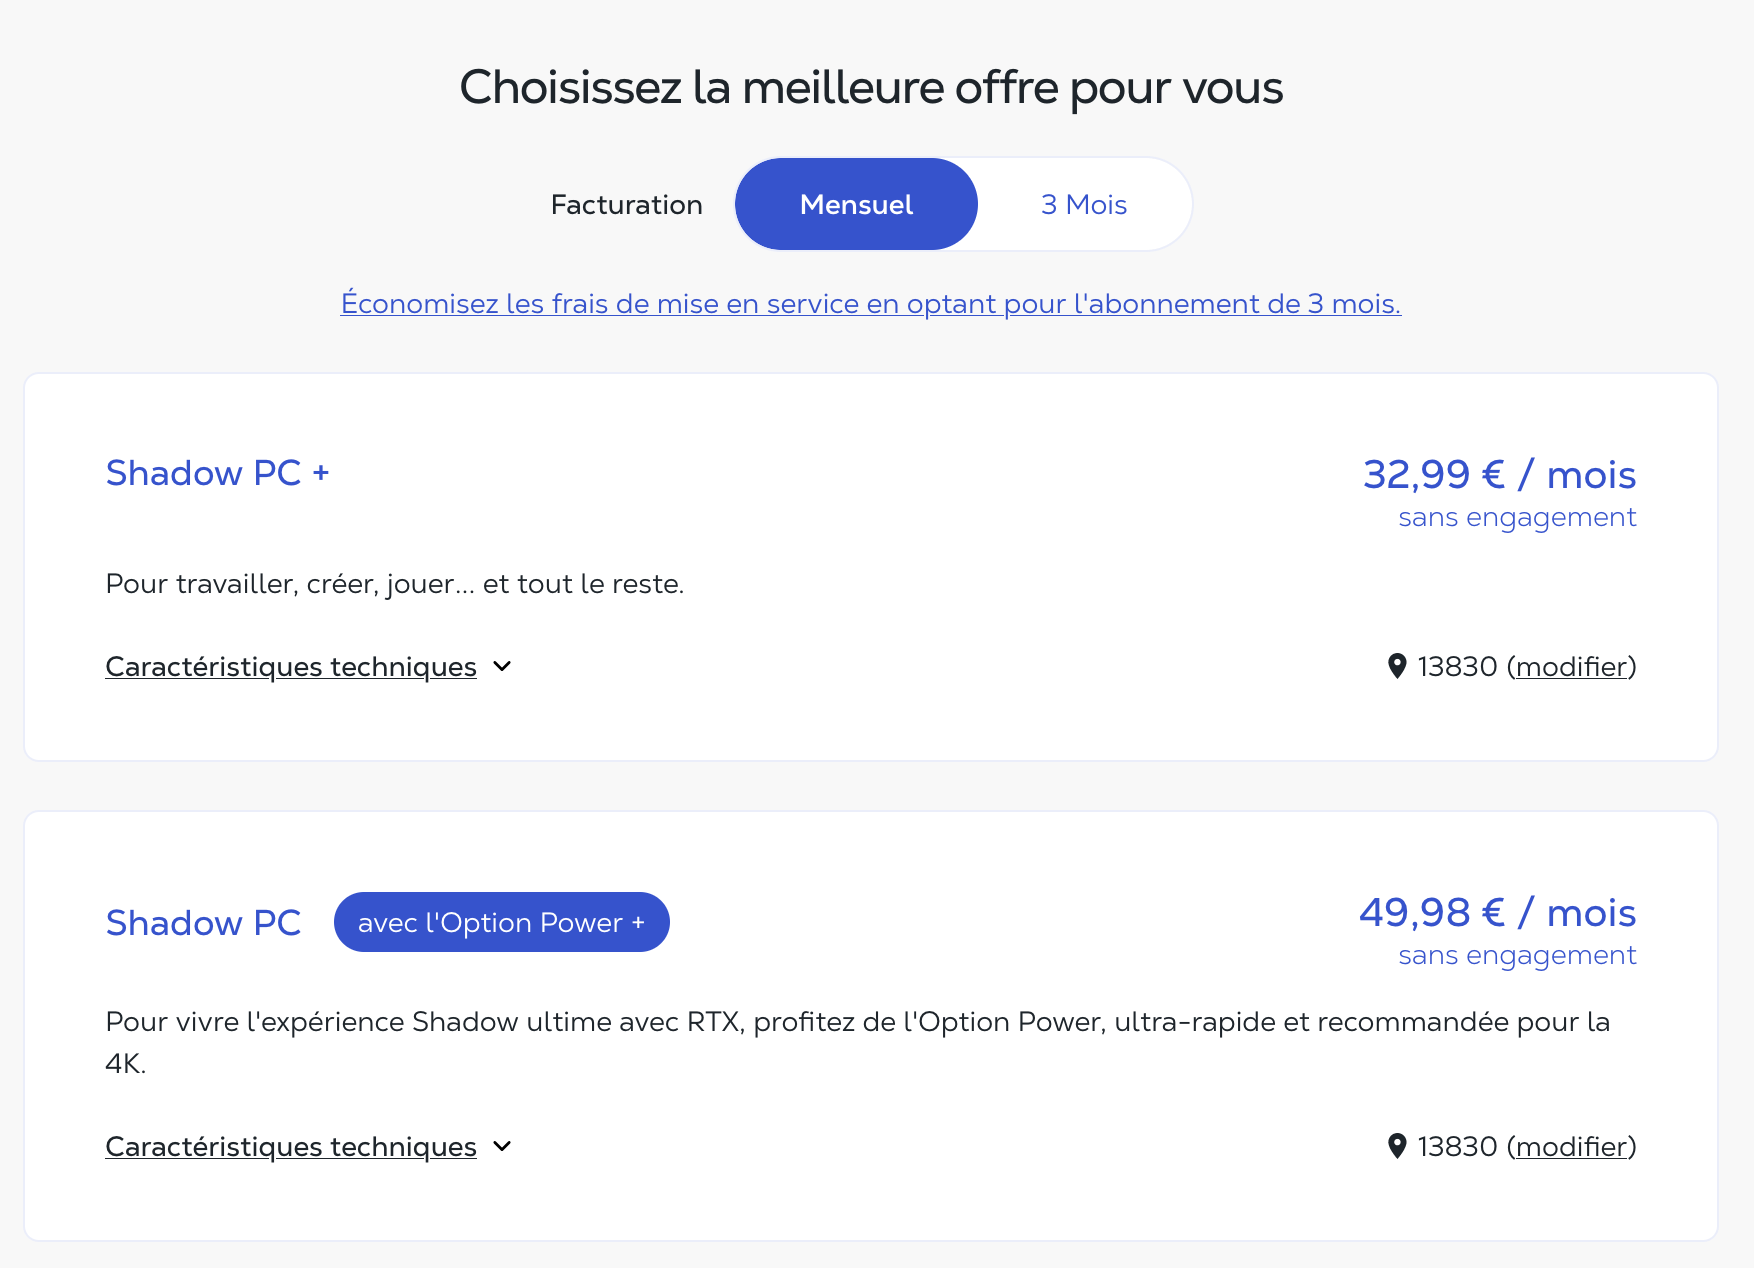Select the Shadow PC + offer title
The width and height of the screenshot is (1754, 1268).
pyautogui.click(x=217, y=473)
